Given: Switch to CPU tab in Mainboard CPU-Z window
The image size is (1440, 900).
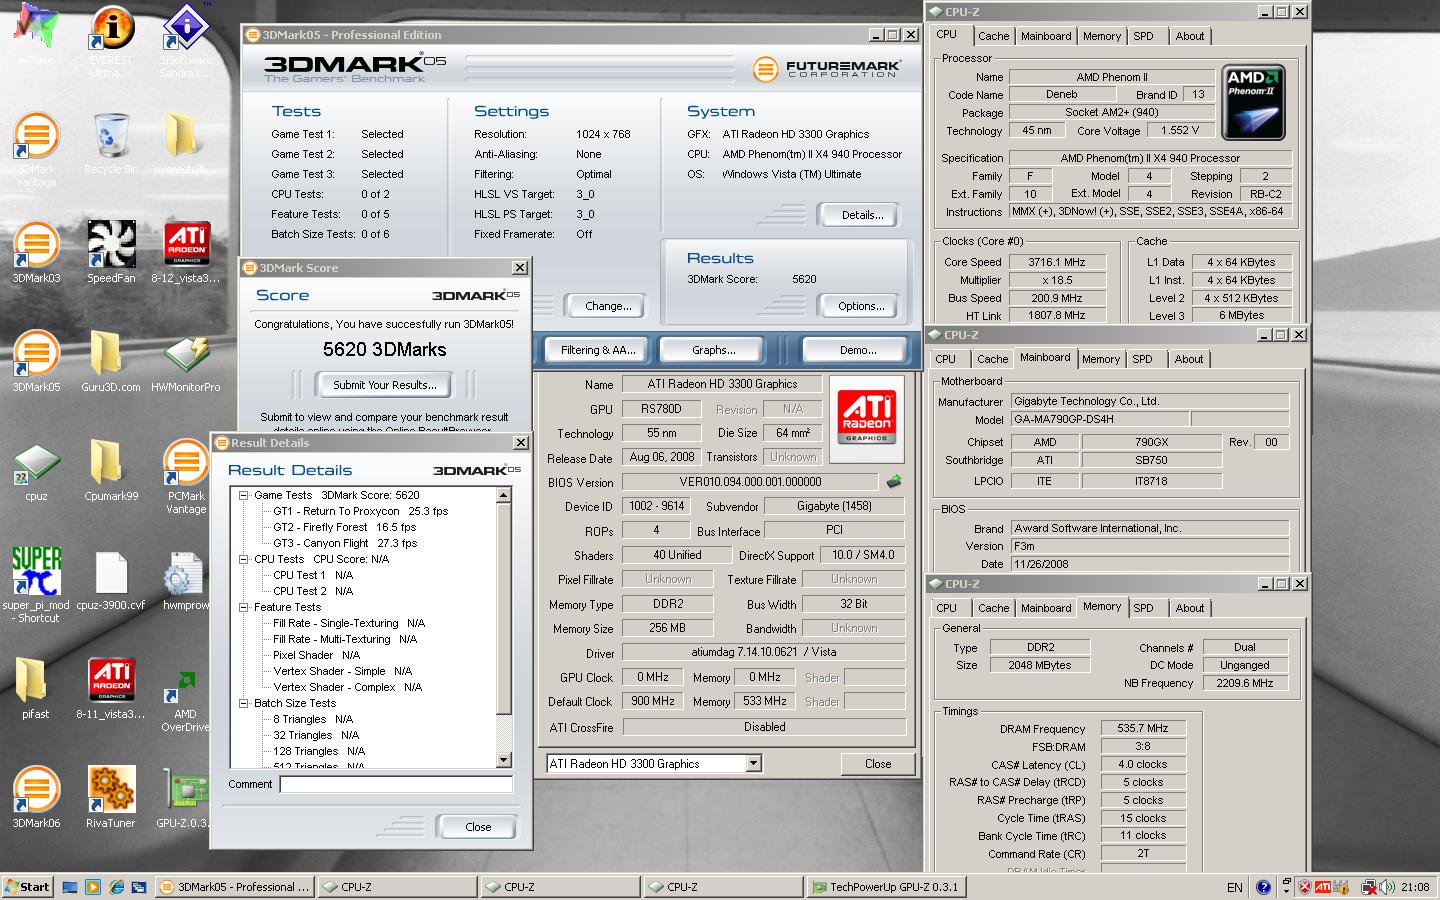Looking at the screenshot, I should point(945,359).
